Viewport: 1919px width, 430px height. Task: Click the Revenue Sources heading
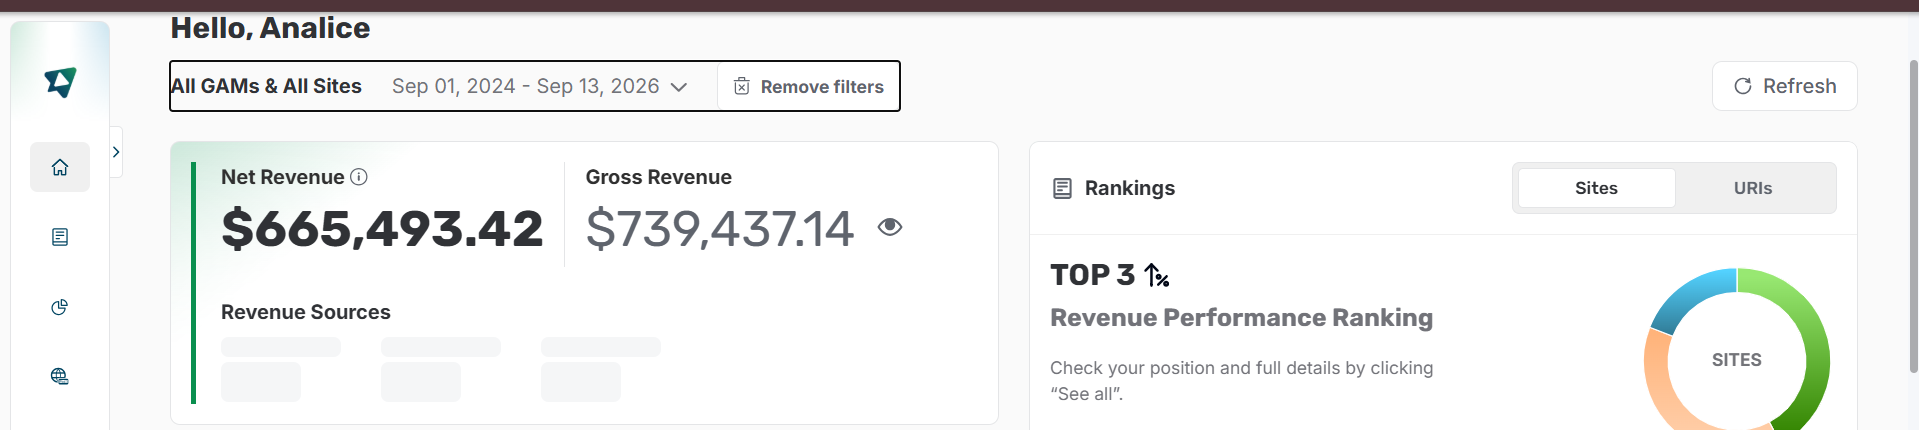pyautogui.click(x=306, y=312)
